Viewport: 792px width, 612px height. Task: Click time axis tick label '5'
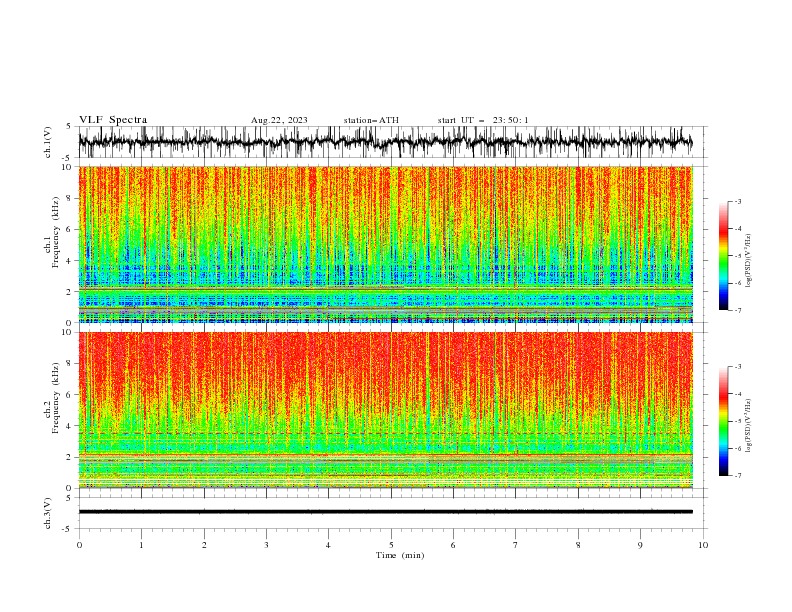click(x=391, y=545)
